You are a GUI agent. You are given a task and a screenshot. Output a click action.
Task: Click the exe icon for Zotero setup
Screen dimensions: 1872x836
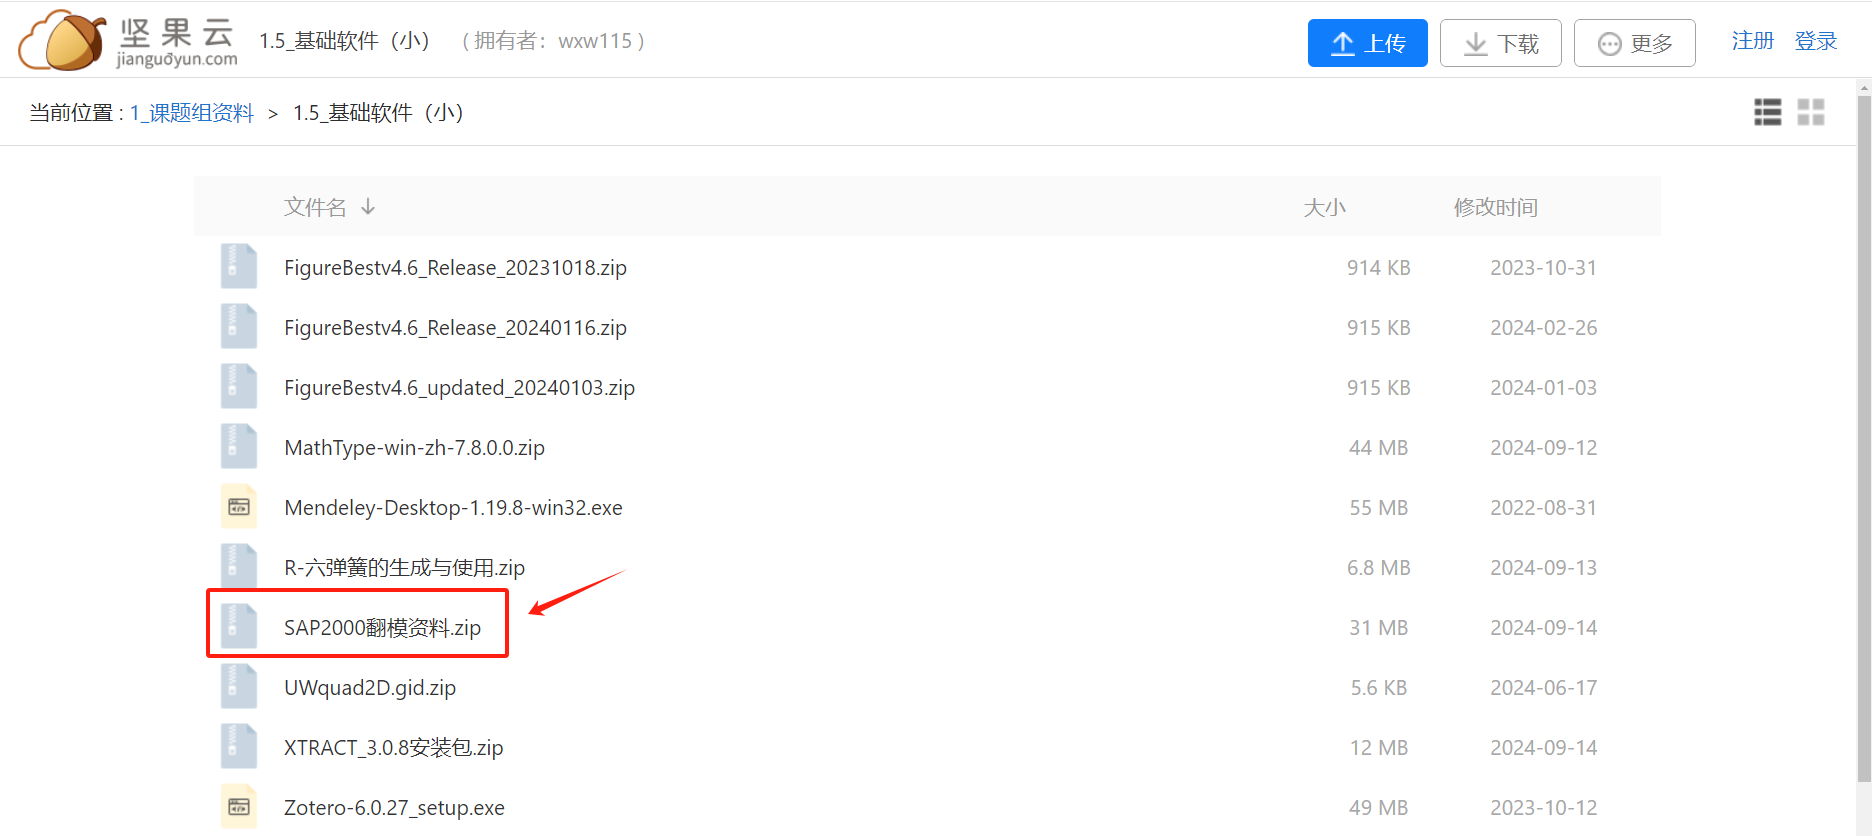coord(239,807)
